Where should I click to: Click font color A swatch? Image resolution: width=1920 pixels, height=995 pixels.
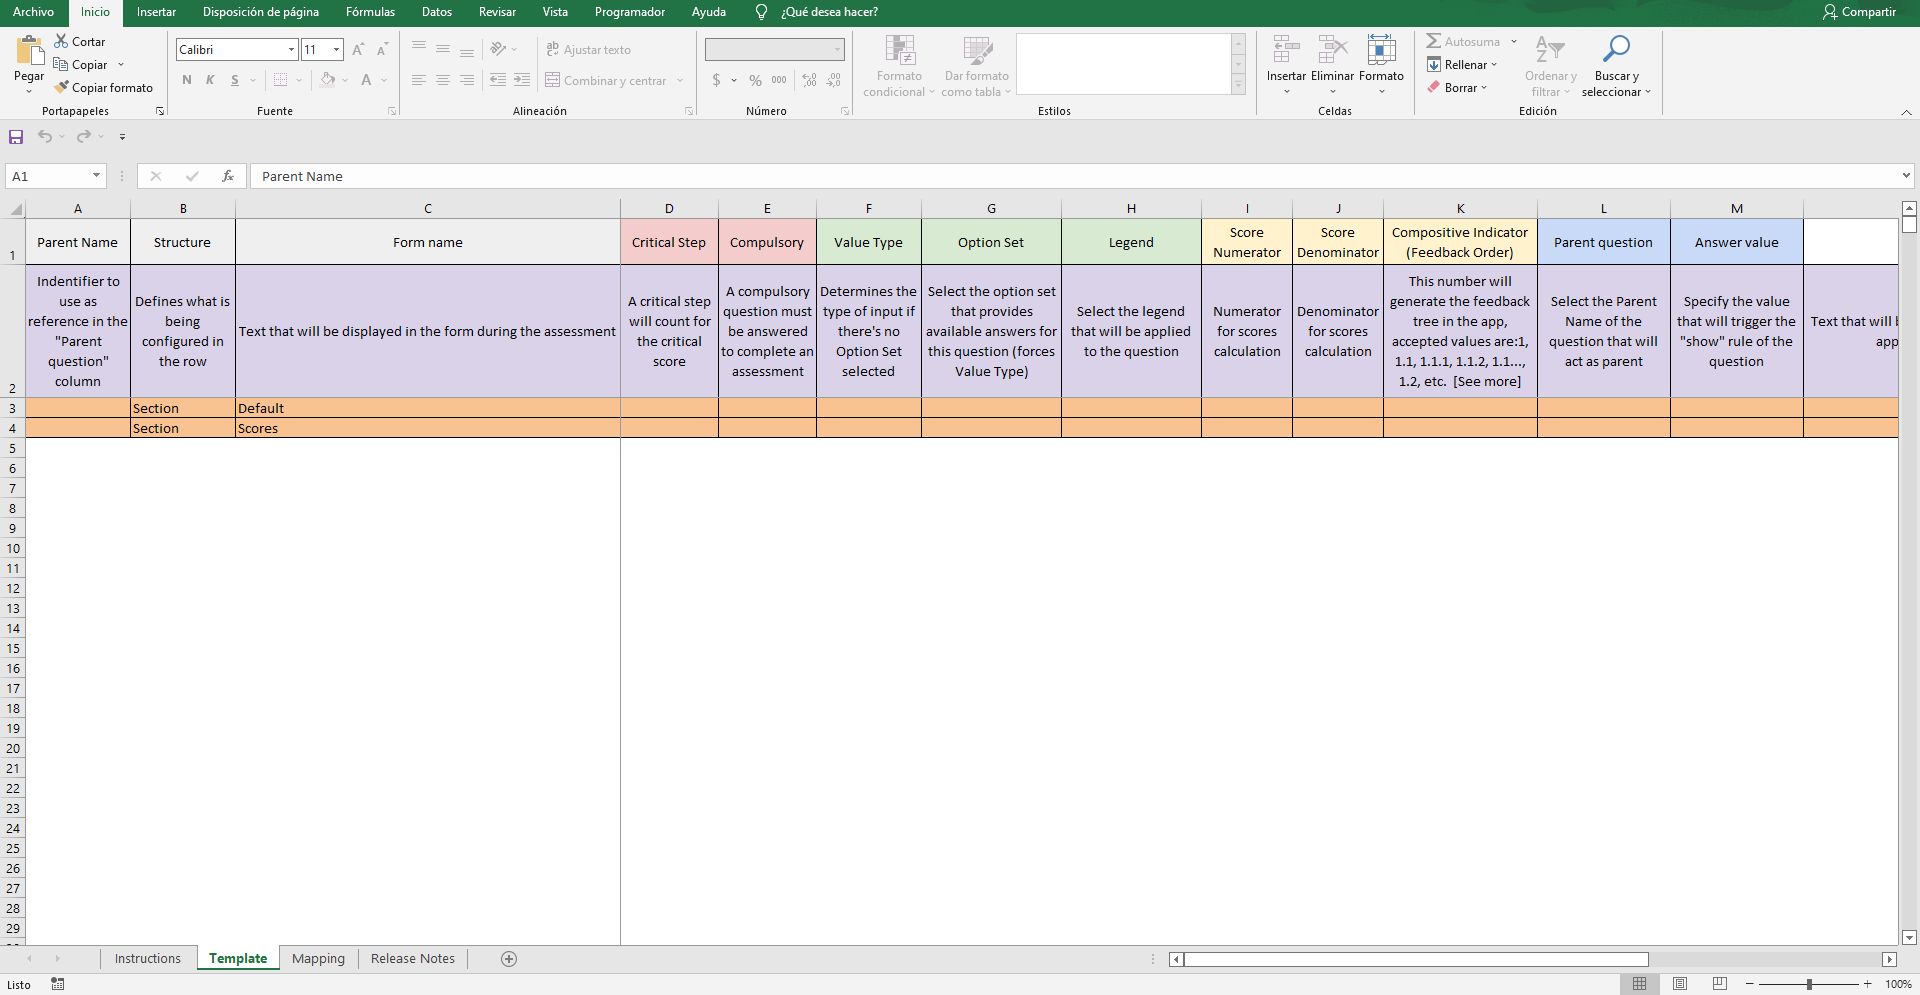[366, 80]
